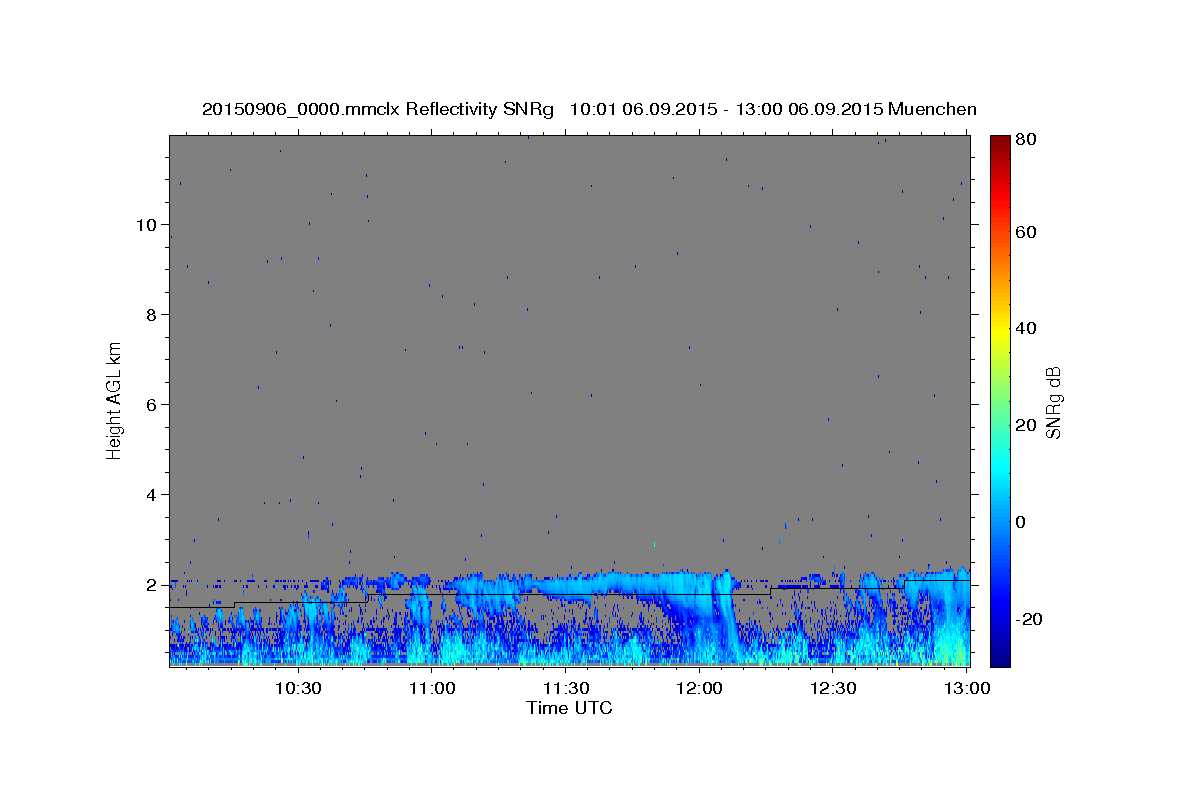Click the '12:00' time tick label
1200x800 pixels.
tap(699, 688)
